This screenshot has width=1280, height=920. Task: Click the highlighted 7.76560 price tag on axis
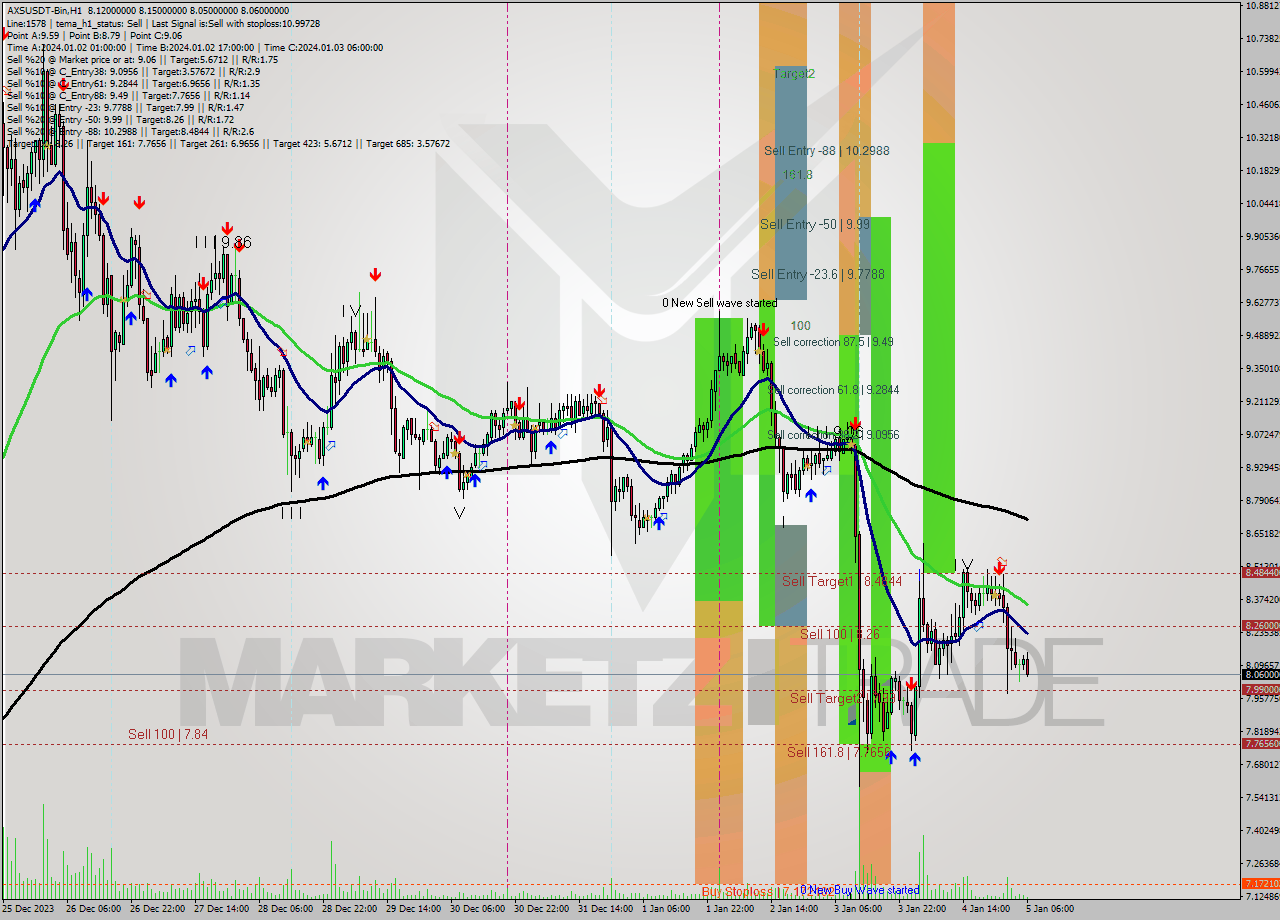point(1260,743)
